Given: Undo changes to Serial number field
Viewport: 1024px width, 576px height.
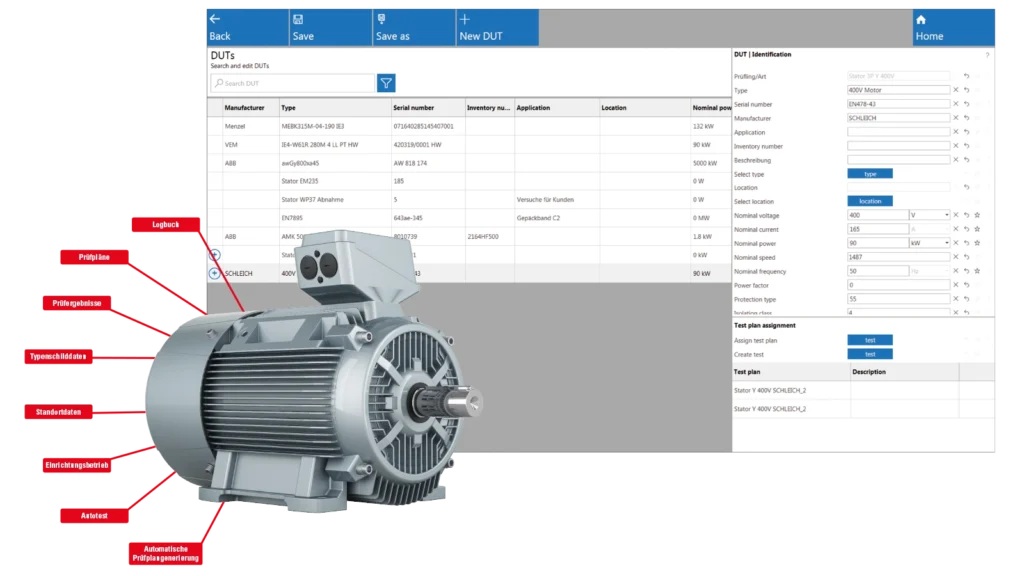Looking at the screenshot, I should pos(967,104).
